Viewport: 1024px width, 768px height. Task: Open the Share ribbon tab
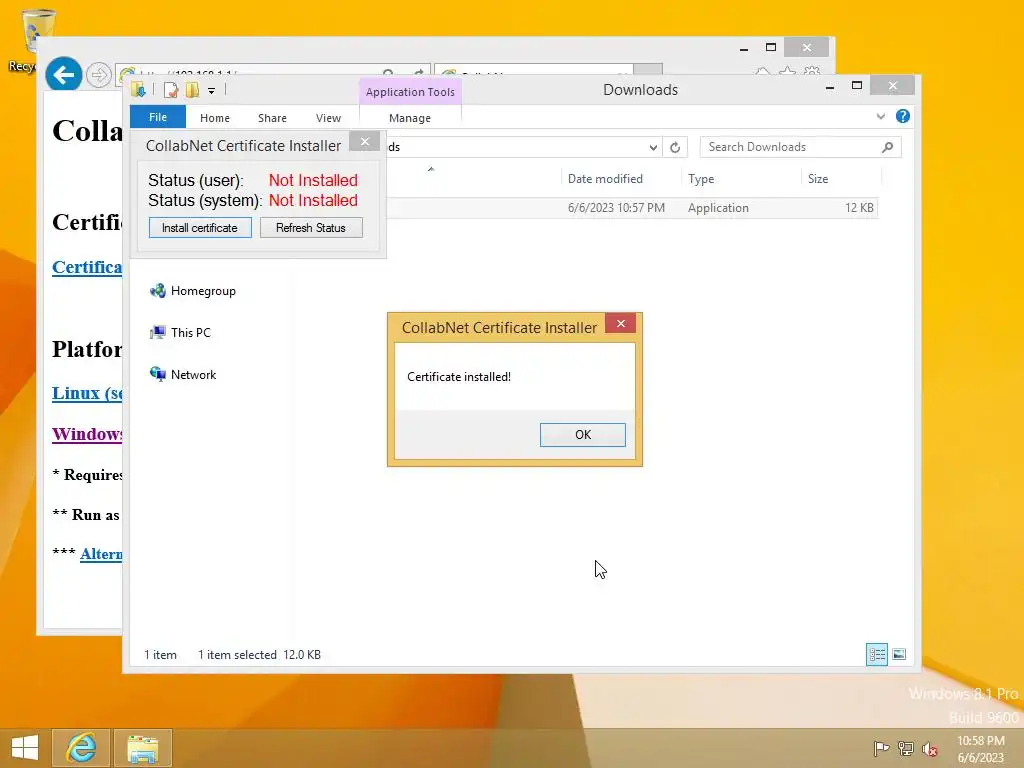[x=272, y=118]
